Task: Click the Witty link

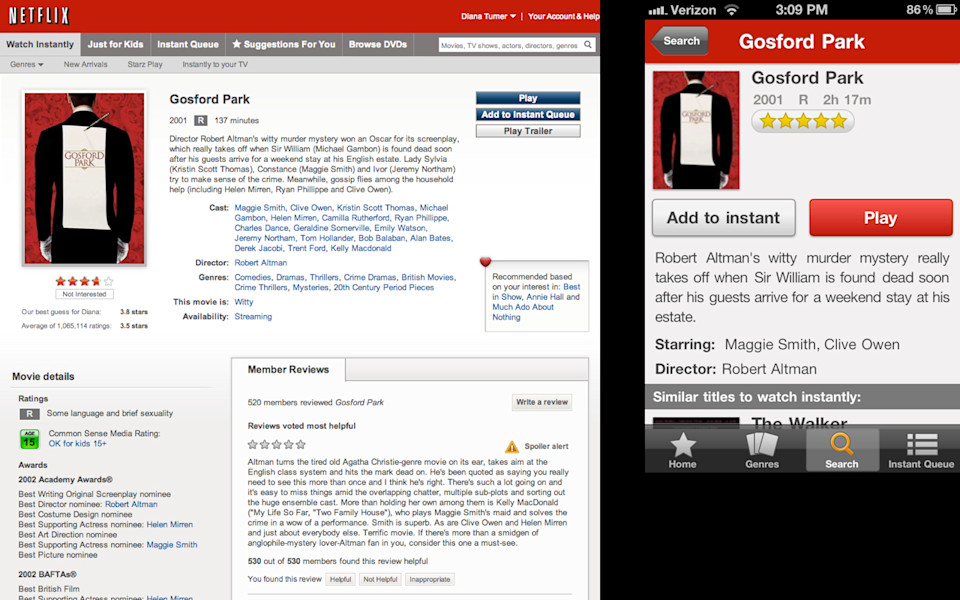Action: pyautogui.click(x=244, y=302)
